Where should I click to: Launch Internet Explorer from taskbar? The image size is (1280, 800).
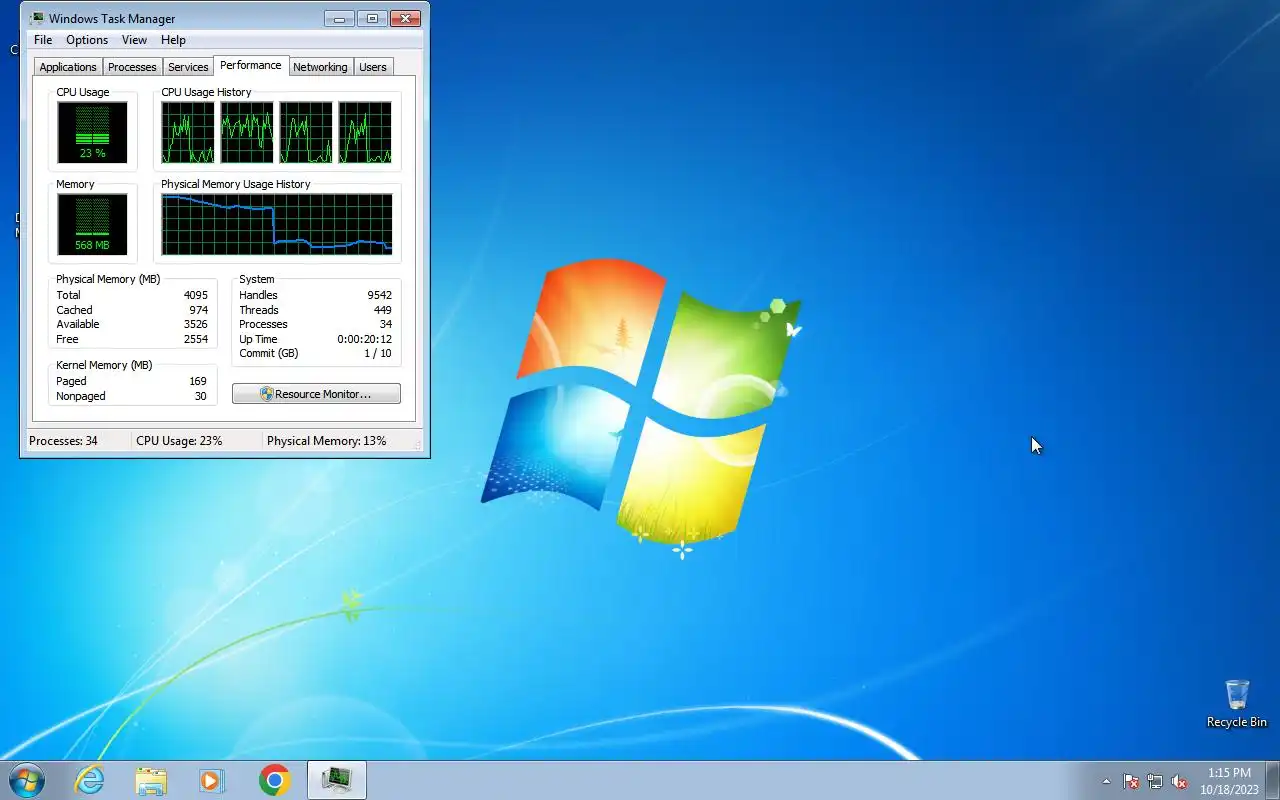90,780
